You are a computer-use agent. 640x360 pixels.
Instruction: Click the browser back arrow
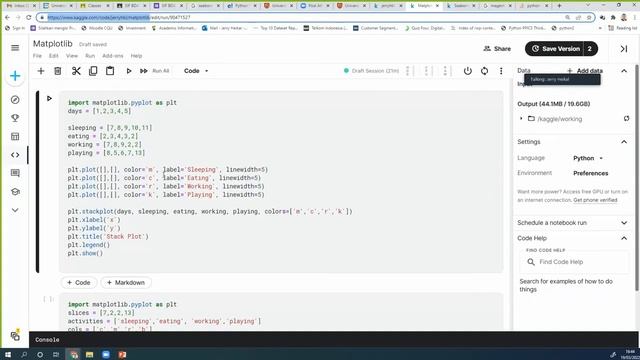(x=7, y=18)
